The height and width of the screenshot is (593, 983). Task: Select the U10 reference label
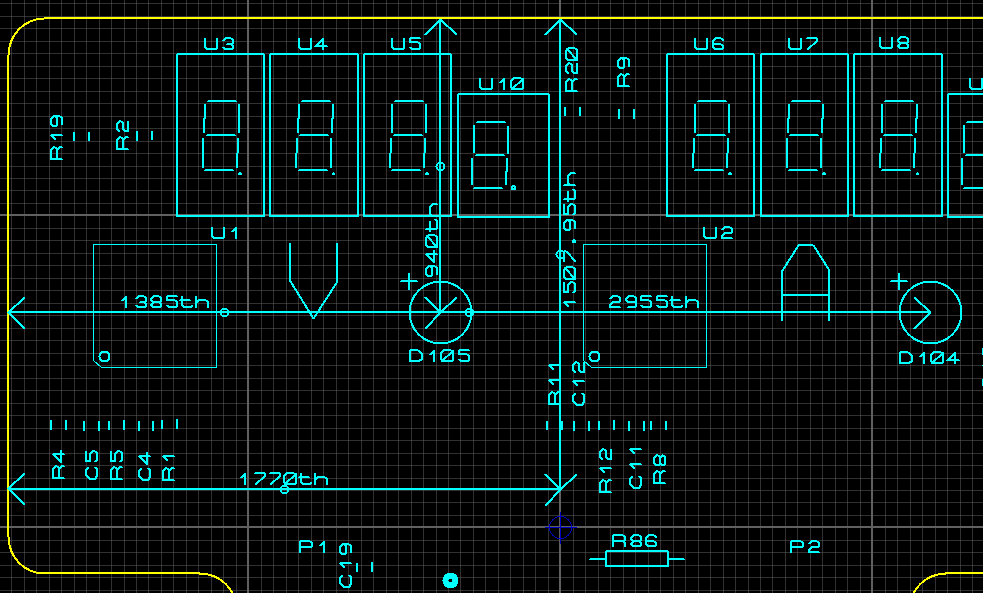coord(502,84)
